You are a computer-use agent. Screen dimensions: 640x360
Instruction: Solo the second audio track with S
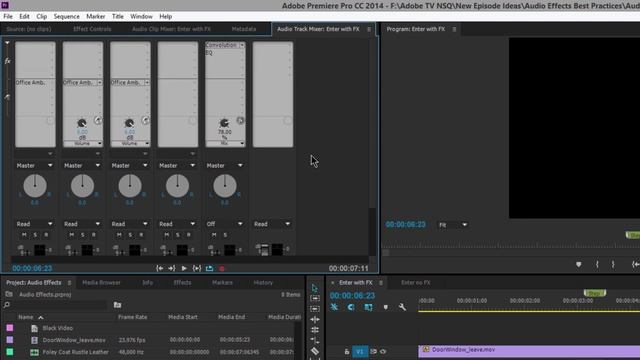[x=83, y=235]
